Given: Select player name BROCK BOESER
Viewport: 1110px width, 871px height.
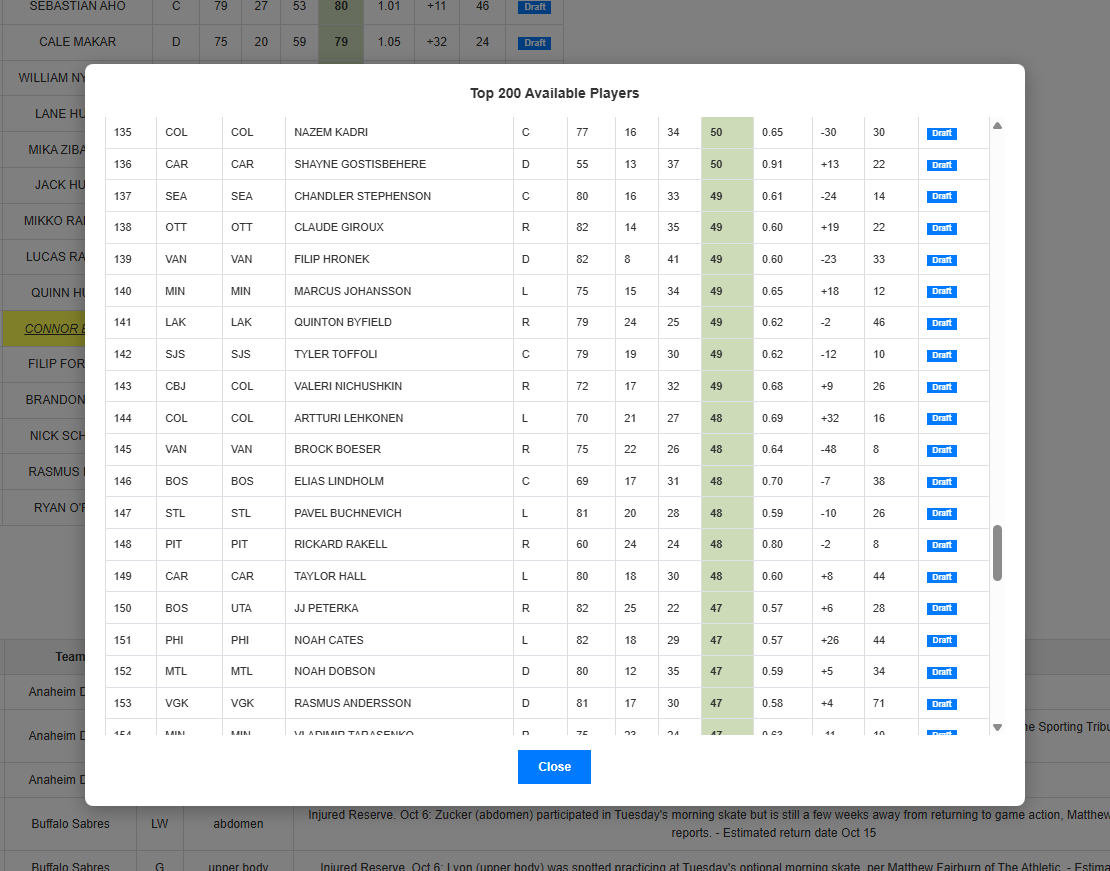Looking at the screenshot, I should click(x=337, y=449).
